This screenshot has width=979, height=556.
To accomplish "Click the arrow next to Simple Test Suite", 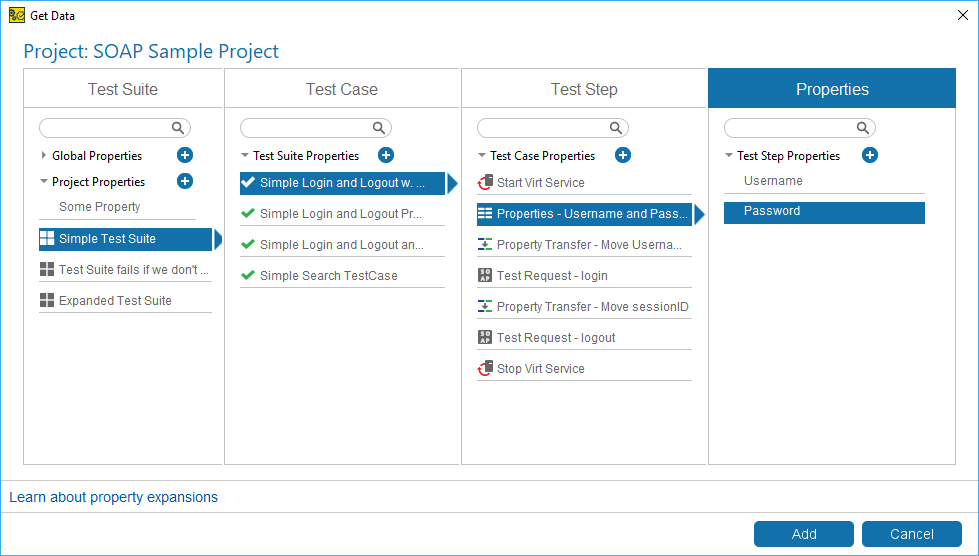I will [218, 239].
